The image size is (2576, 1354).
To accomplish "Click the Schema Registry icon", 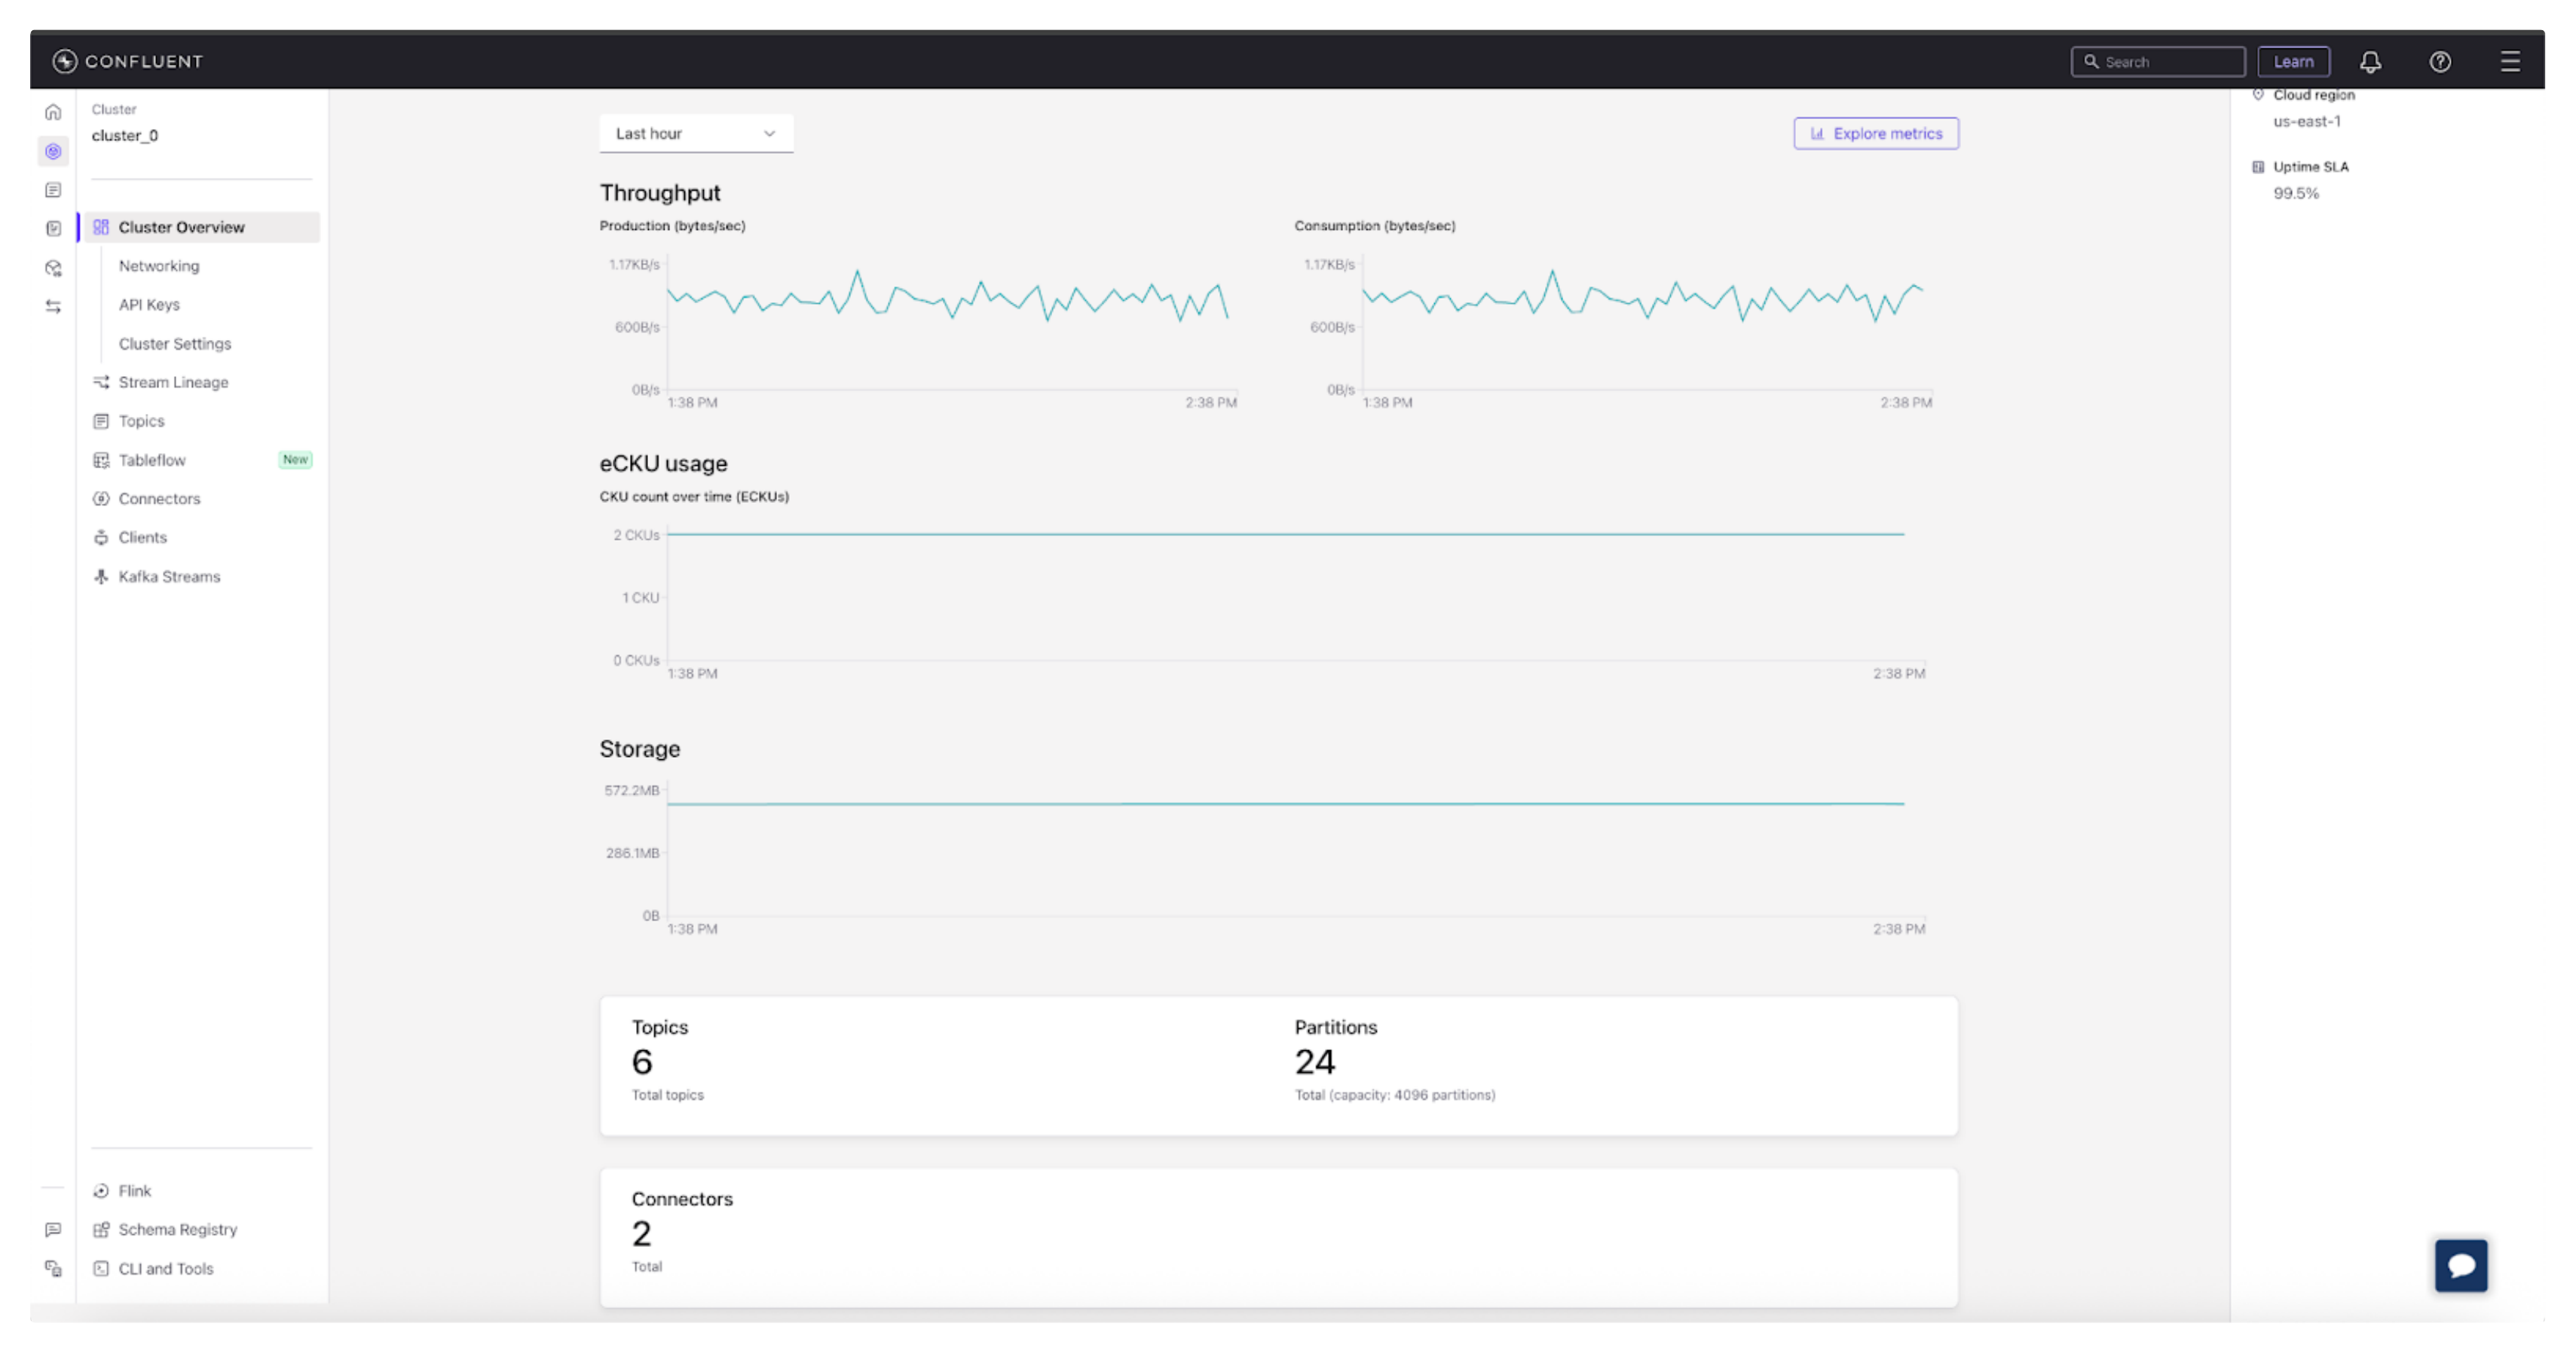I will coord(101,1229).
